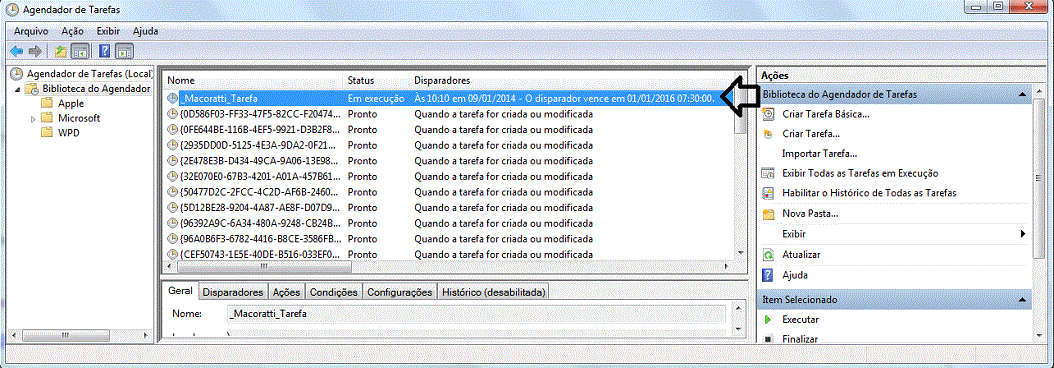1054x368 pixels.
Task: Click the Microsoft folder icon in tree
Action: tap(46, 118)
